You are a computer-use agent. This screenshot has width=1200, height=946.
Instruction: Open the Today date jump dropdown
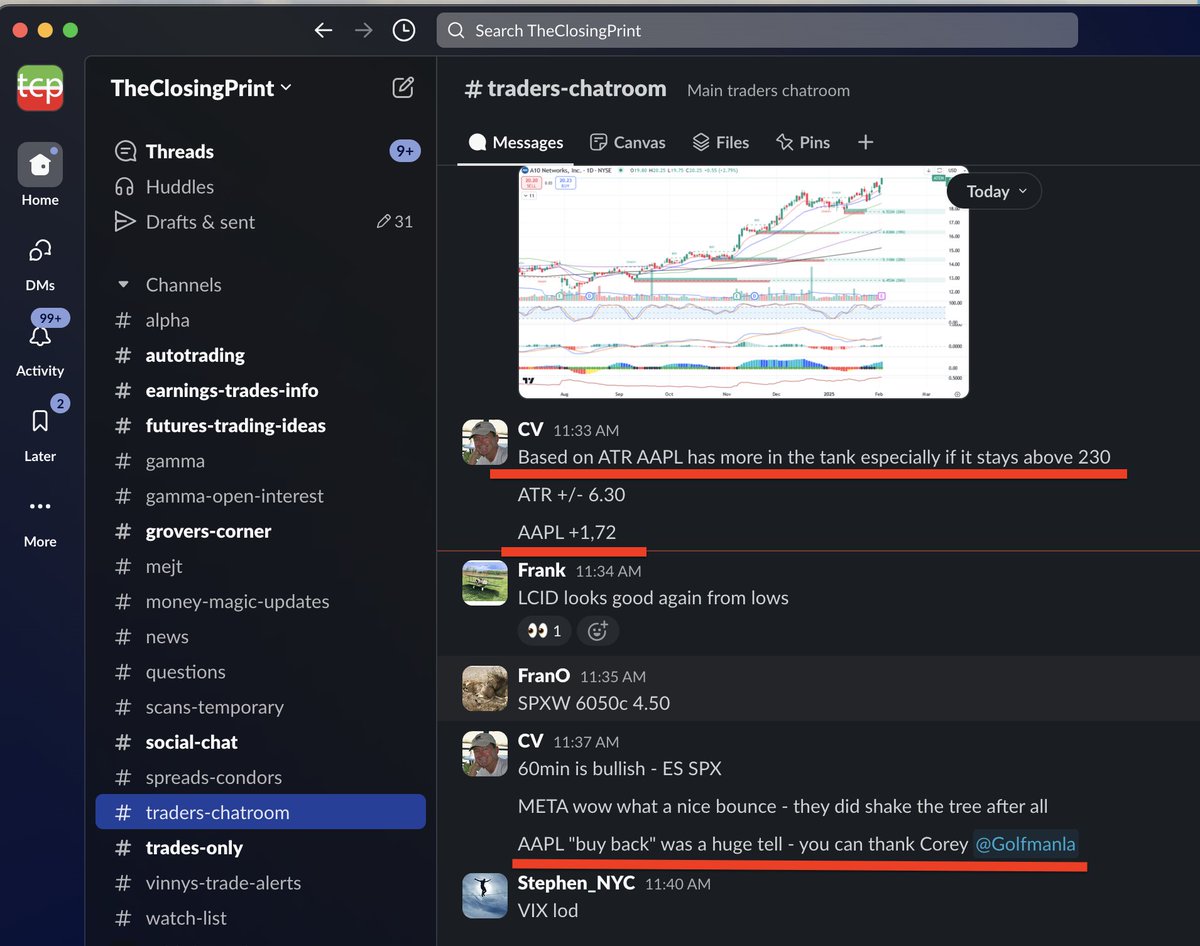tap(993, 191)
